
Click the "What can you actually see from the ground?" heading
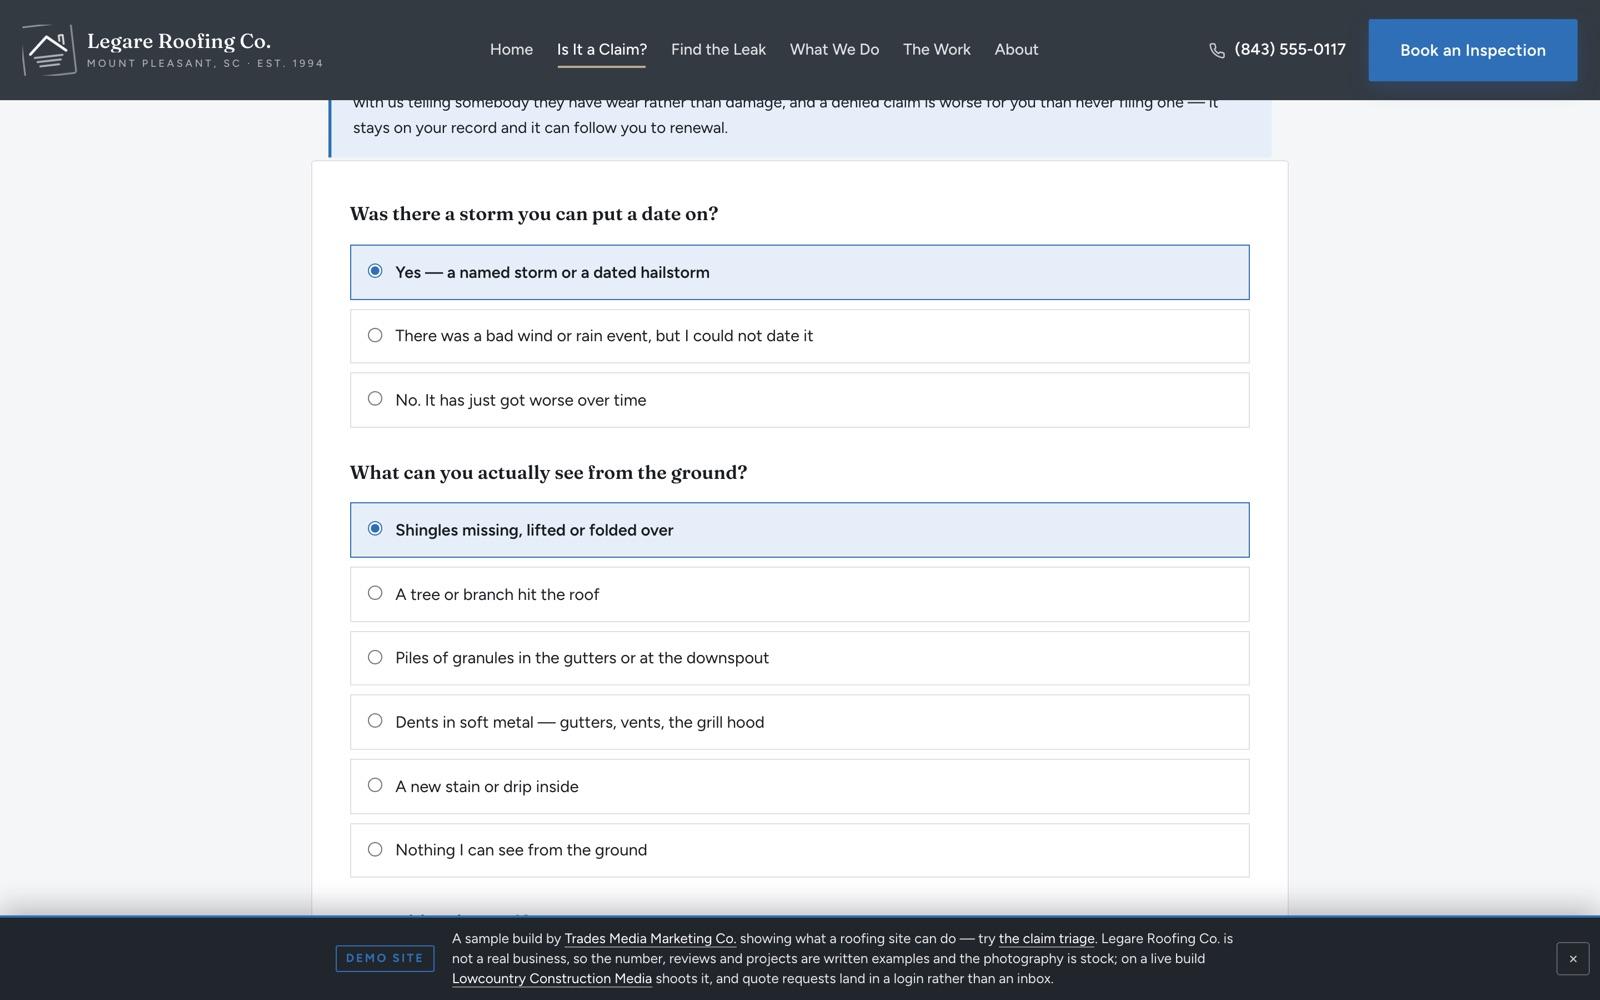pos(548,472)
